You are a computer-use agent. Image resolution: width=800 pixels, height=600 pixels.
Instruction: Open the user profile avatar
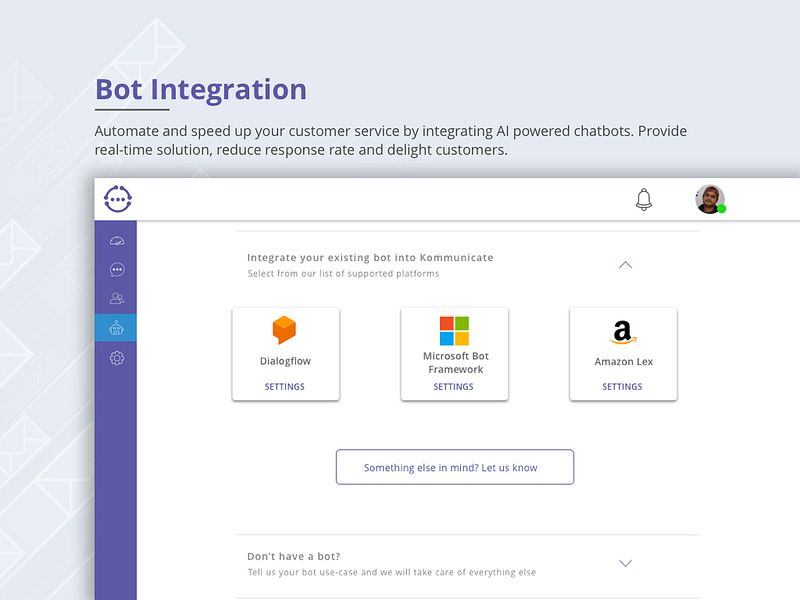coord(710,199)
